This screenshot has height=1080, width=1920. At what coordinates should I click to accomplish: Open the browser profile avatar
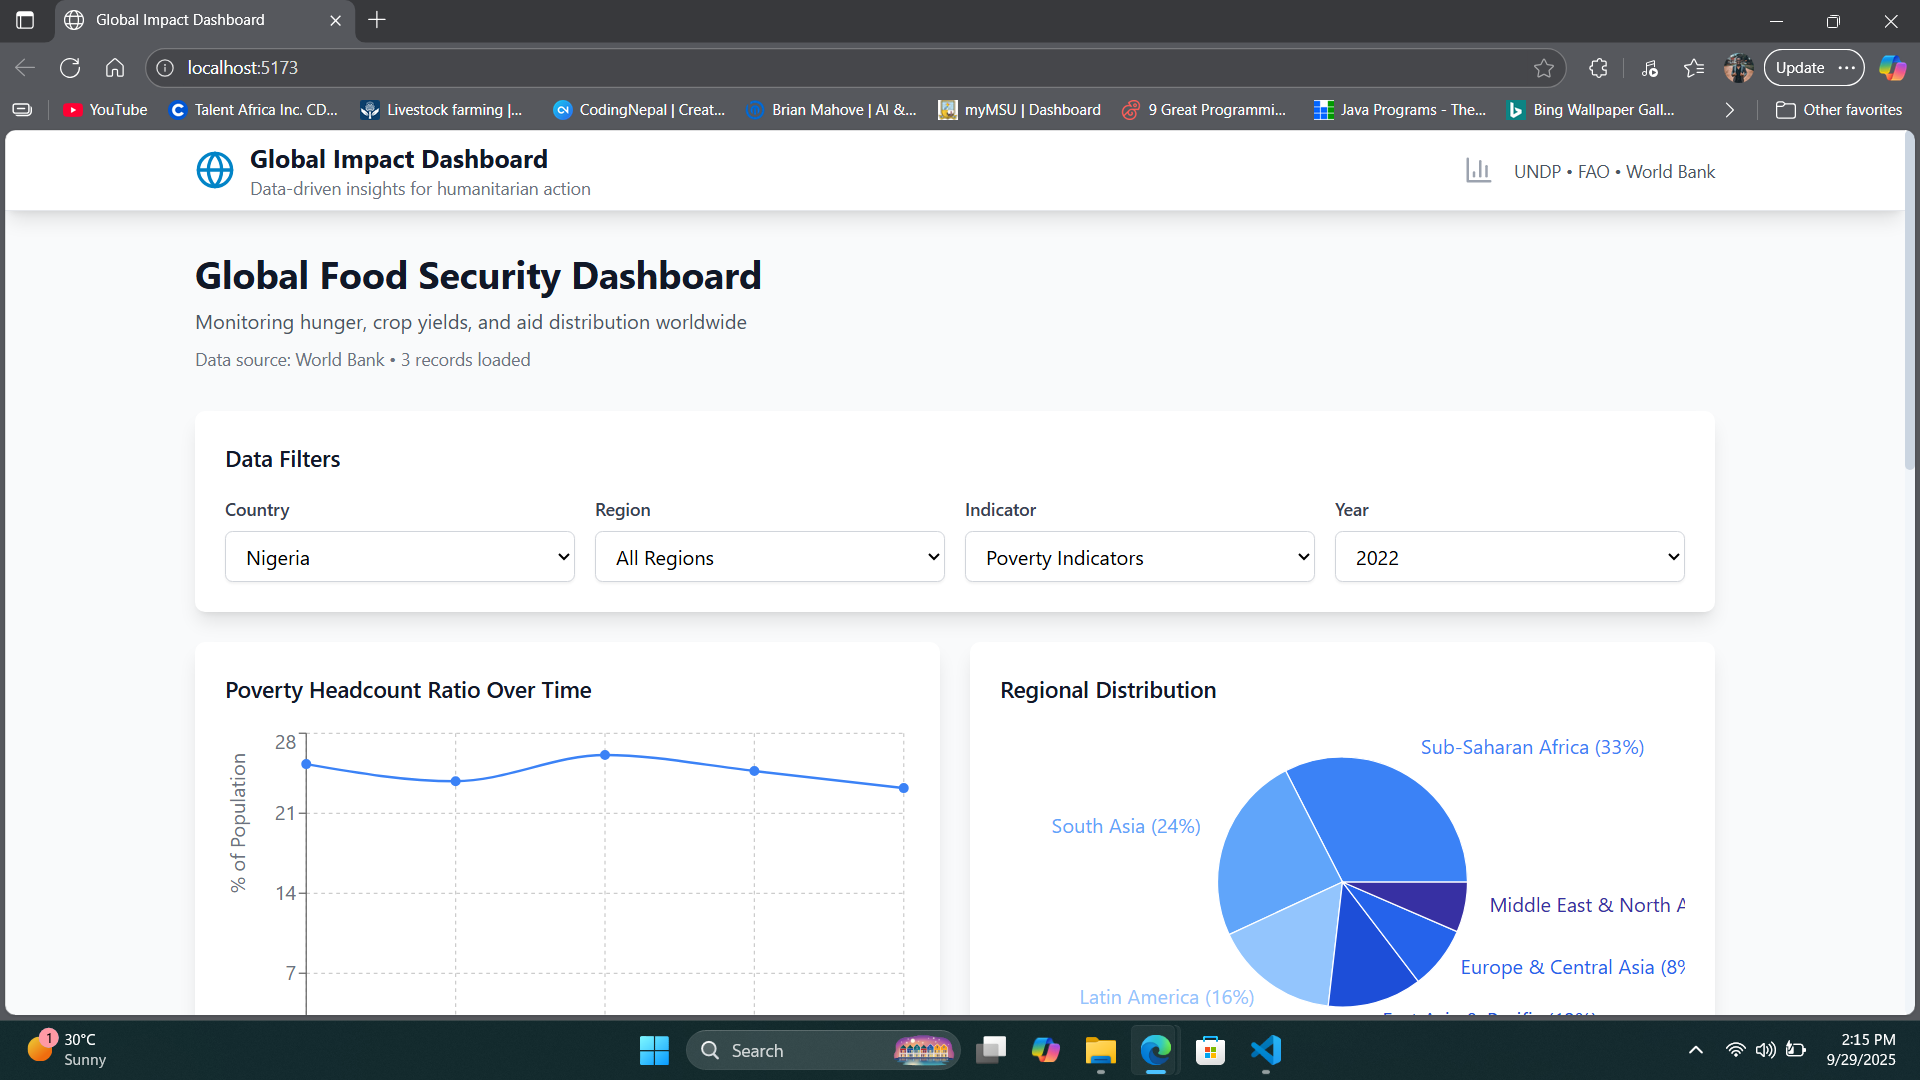click(x=1739, y=68)
